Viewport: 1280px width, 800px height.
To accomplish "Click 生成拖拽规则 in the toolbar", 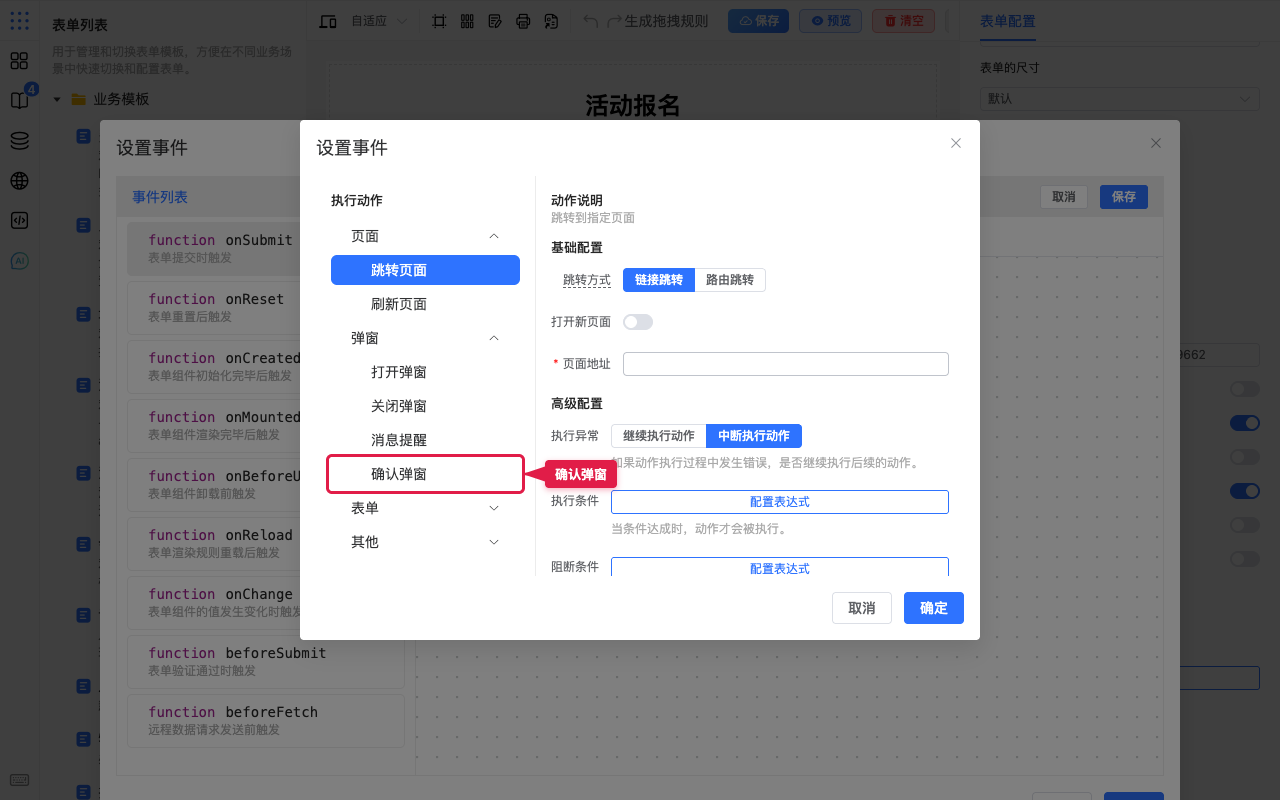I will click(666, 21).
